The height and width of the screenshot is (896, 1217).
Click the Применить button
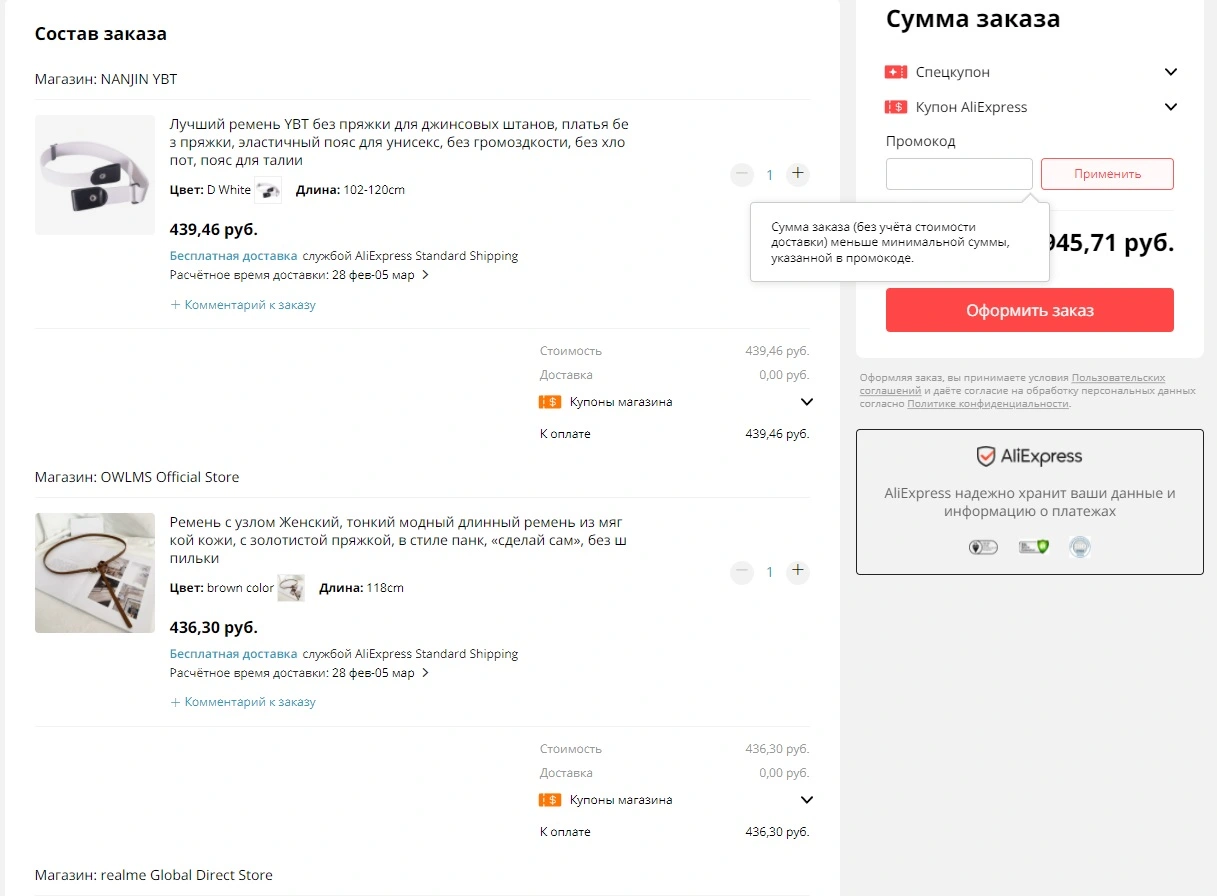(1107, 174)
